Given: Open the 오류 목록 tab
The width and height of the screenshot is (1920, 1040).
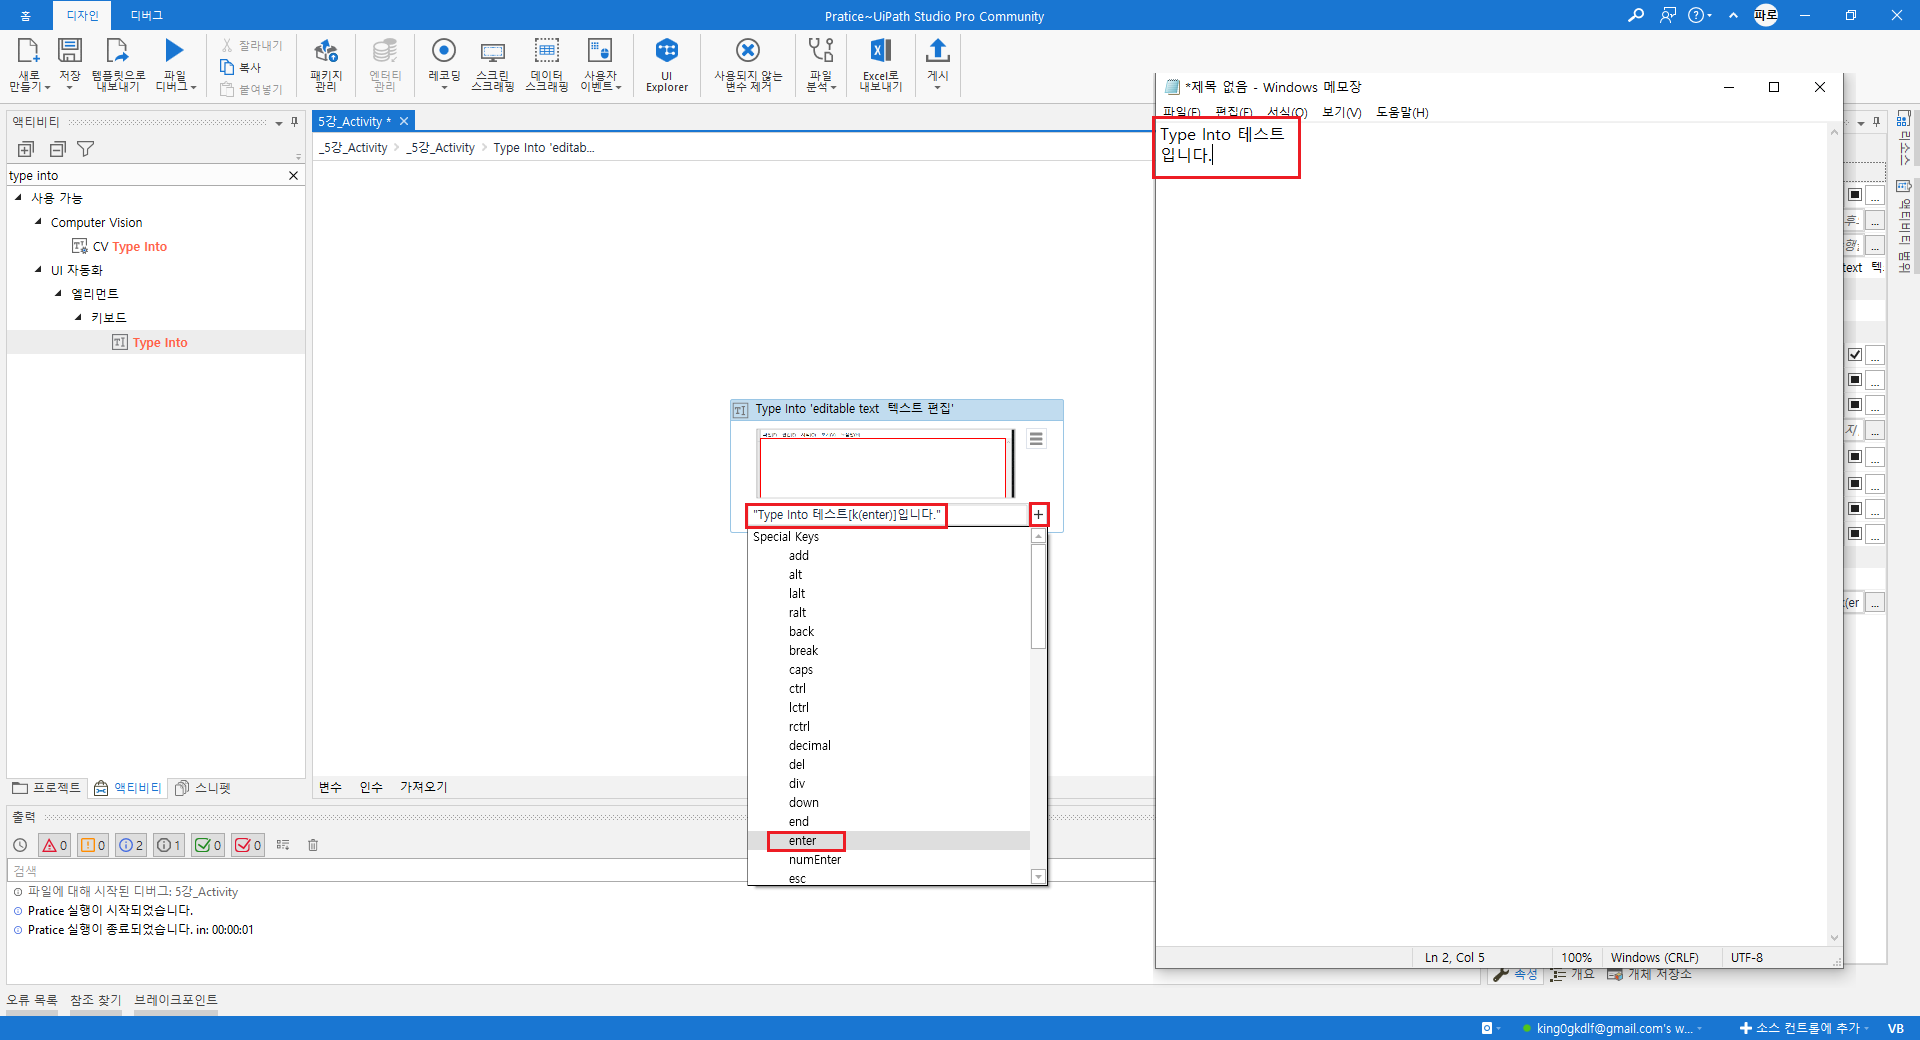Looking at the screenshot, I should pyautogui.click(x=32, y=1000).
